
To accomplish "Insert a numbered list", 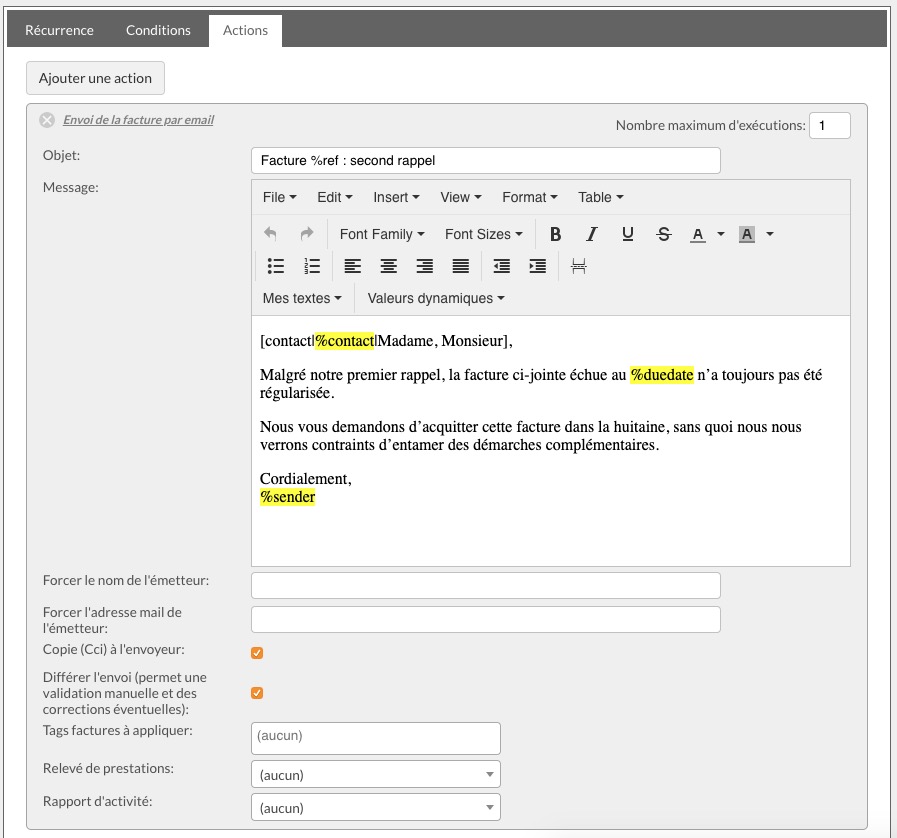I will tap(312, 266).
